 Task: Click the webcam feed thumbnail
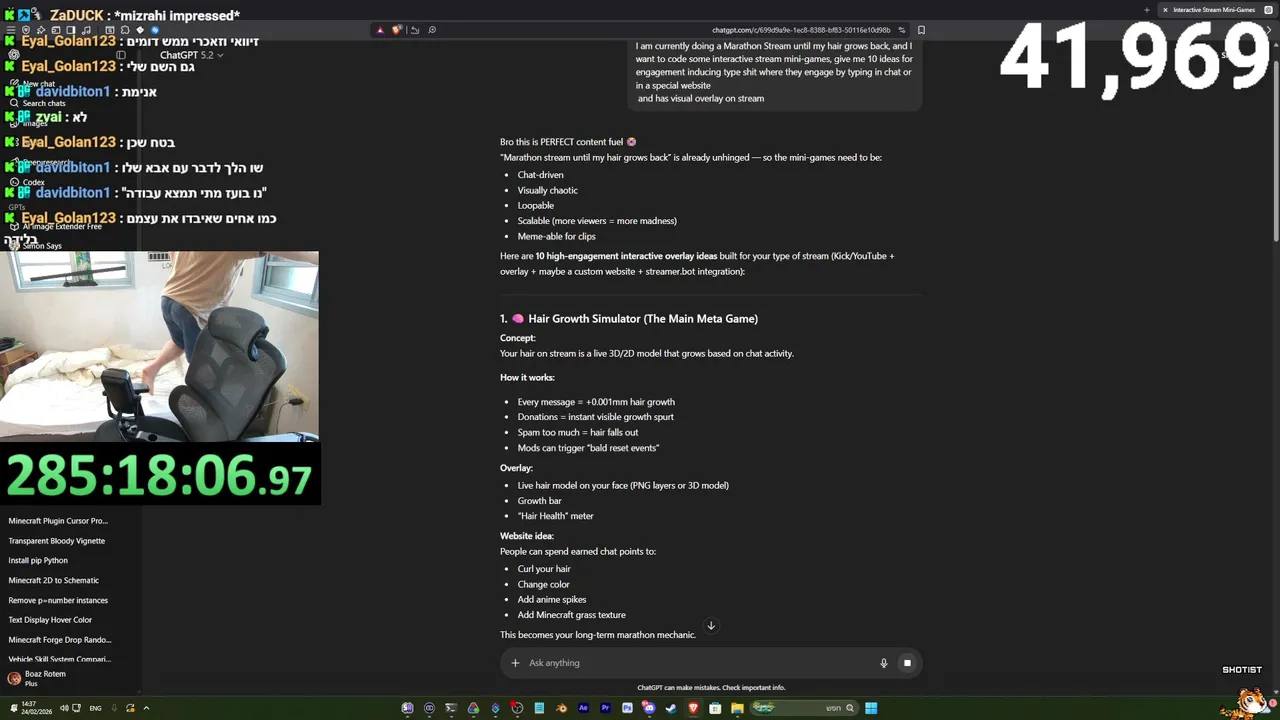(159, 346)
